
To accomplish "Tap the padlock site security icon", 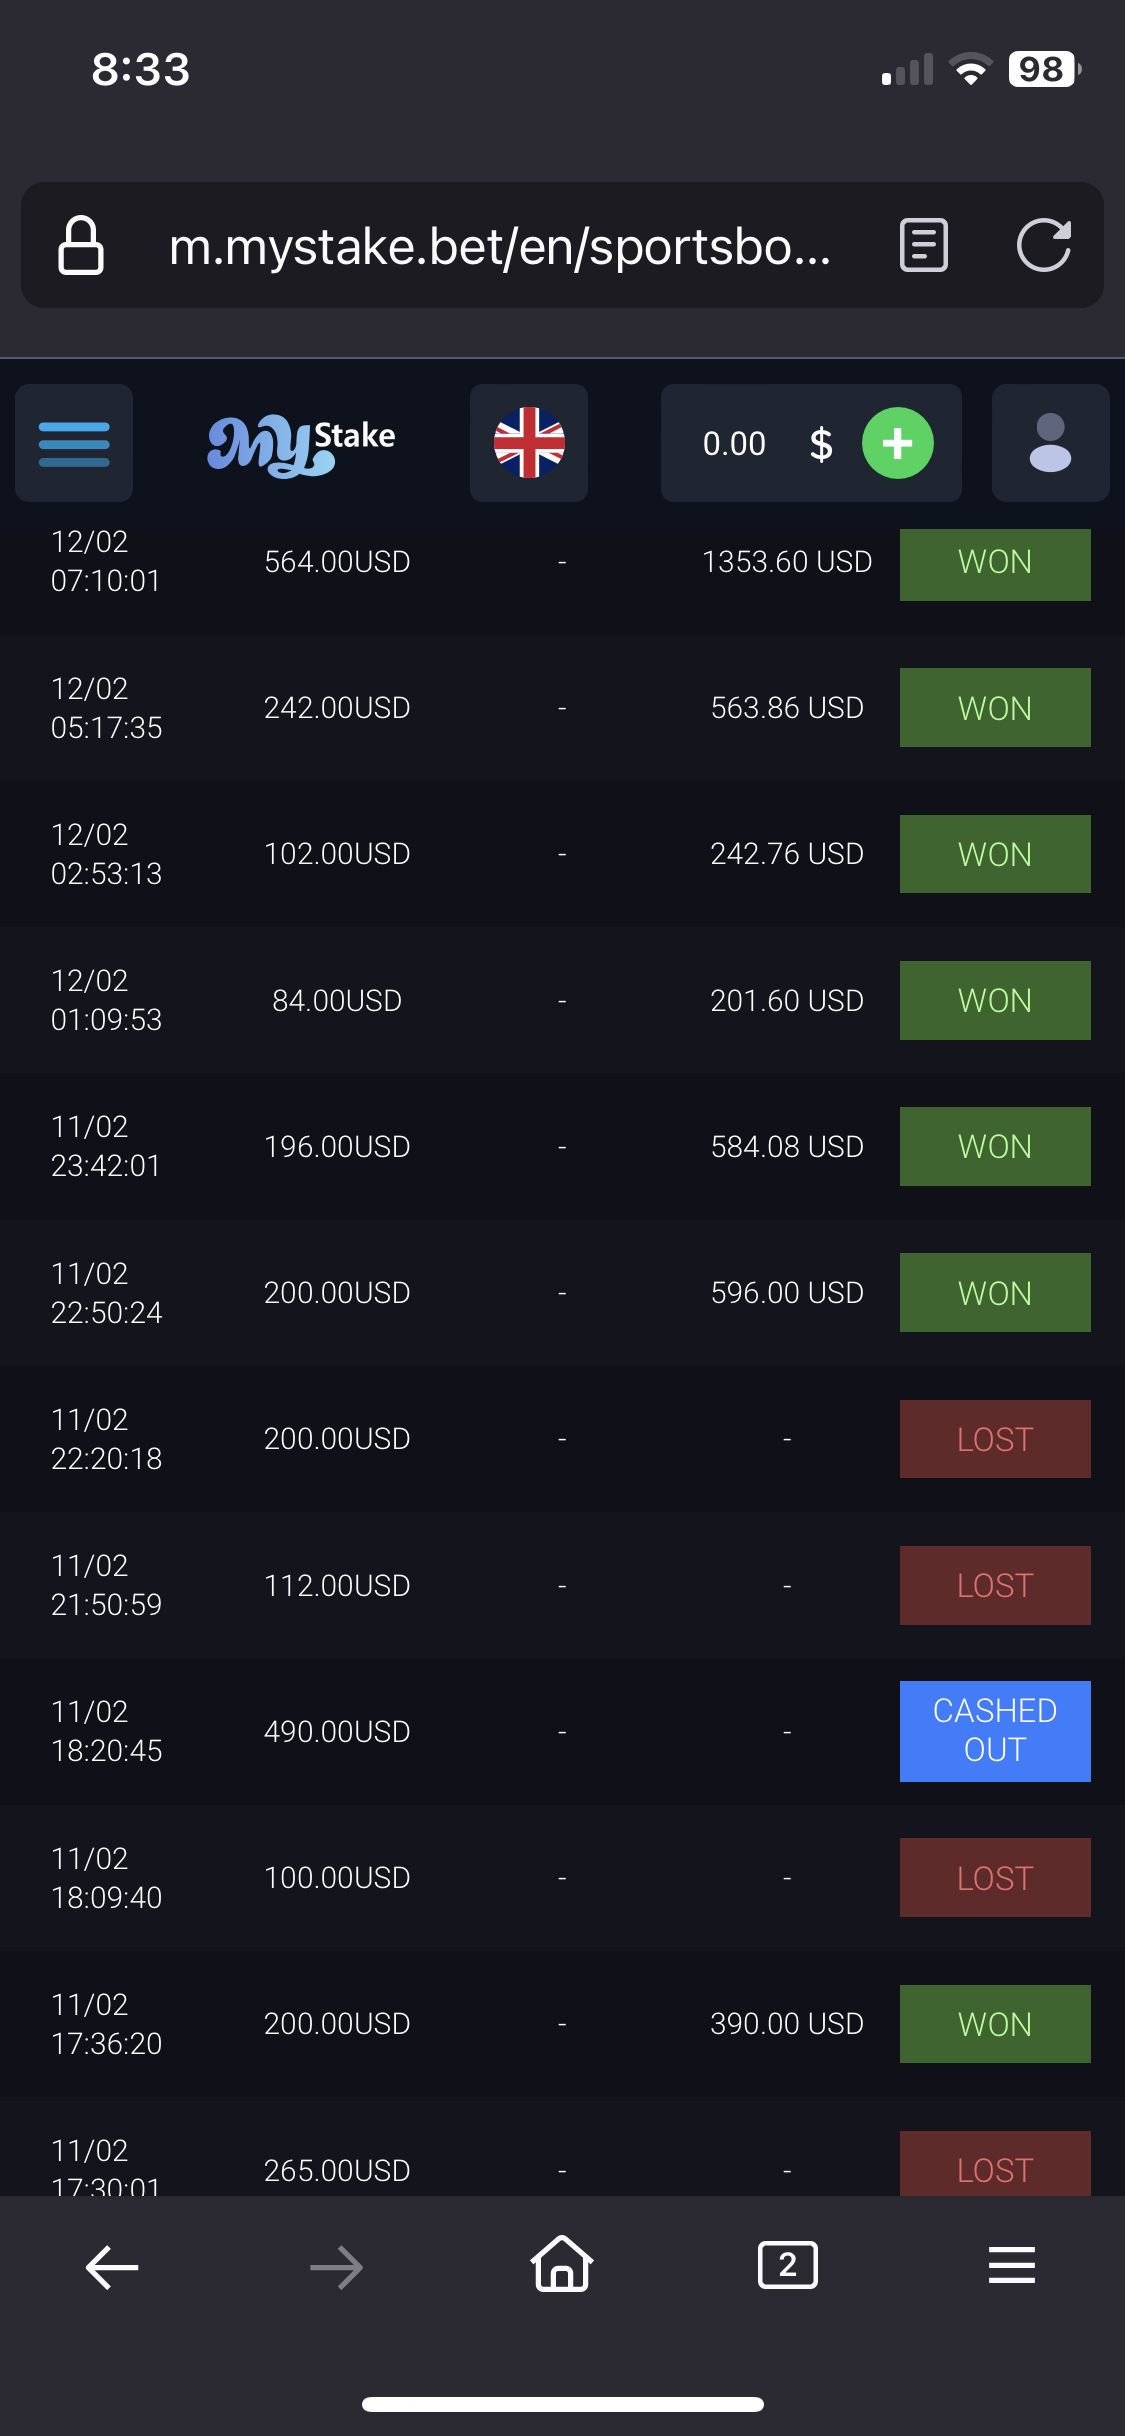I will coord(81,245).
